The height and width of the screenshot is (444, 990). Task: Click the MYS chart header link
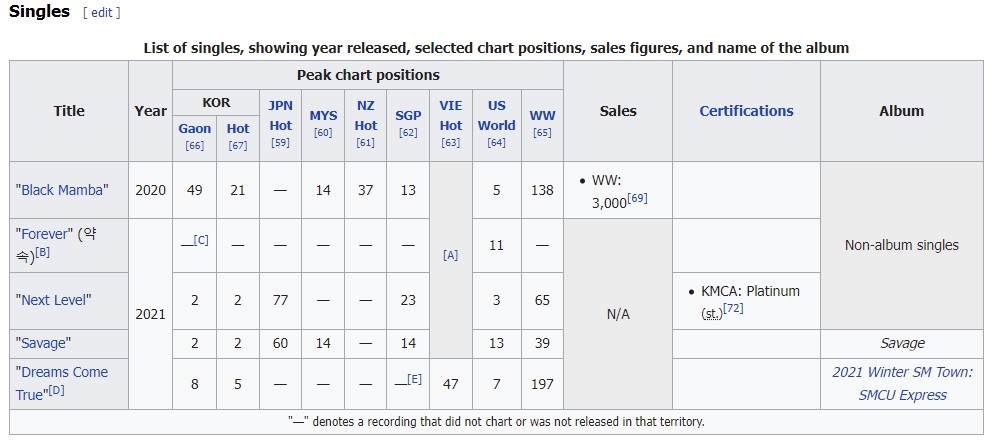(x=323, y=116)
